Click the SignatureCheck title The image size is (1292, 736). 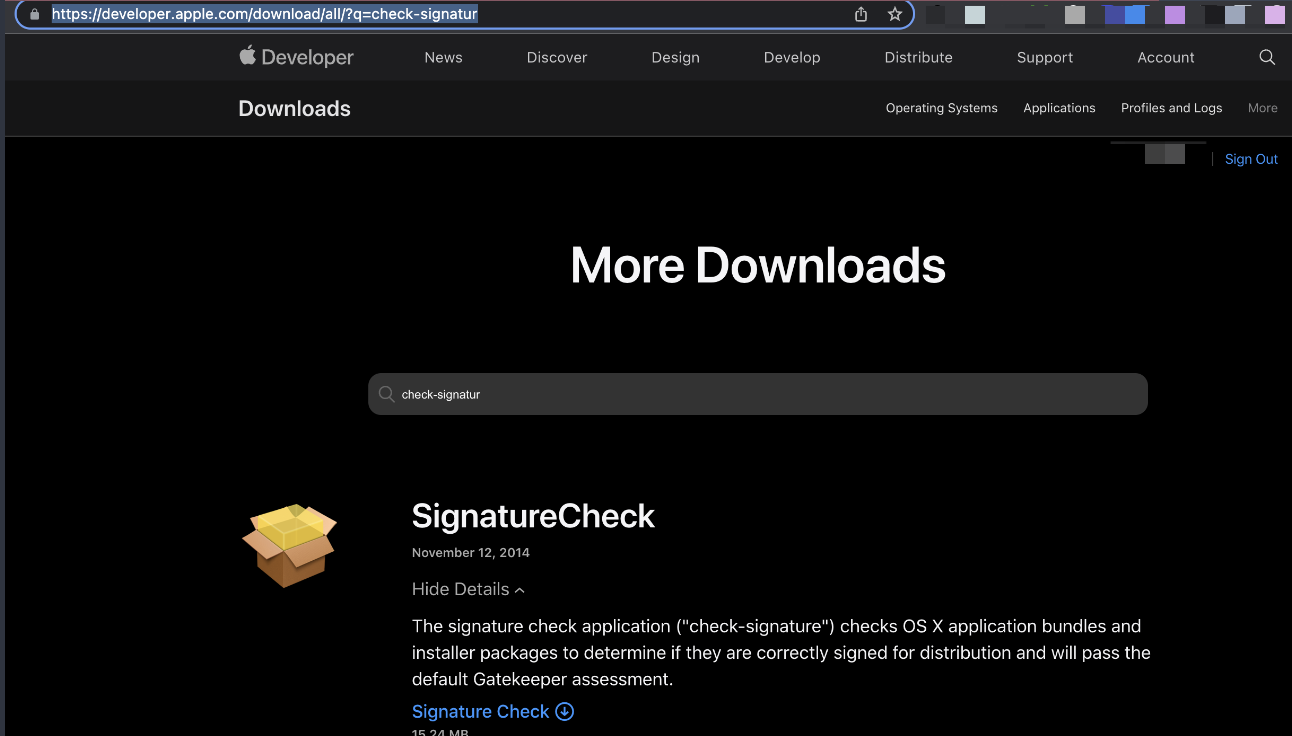pos(533,516)
